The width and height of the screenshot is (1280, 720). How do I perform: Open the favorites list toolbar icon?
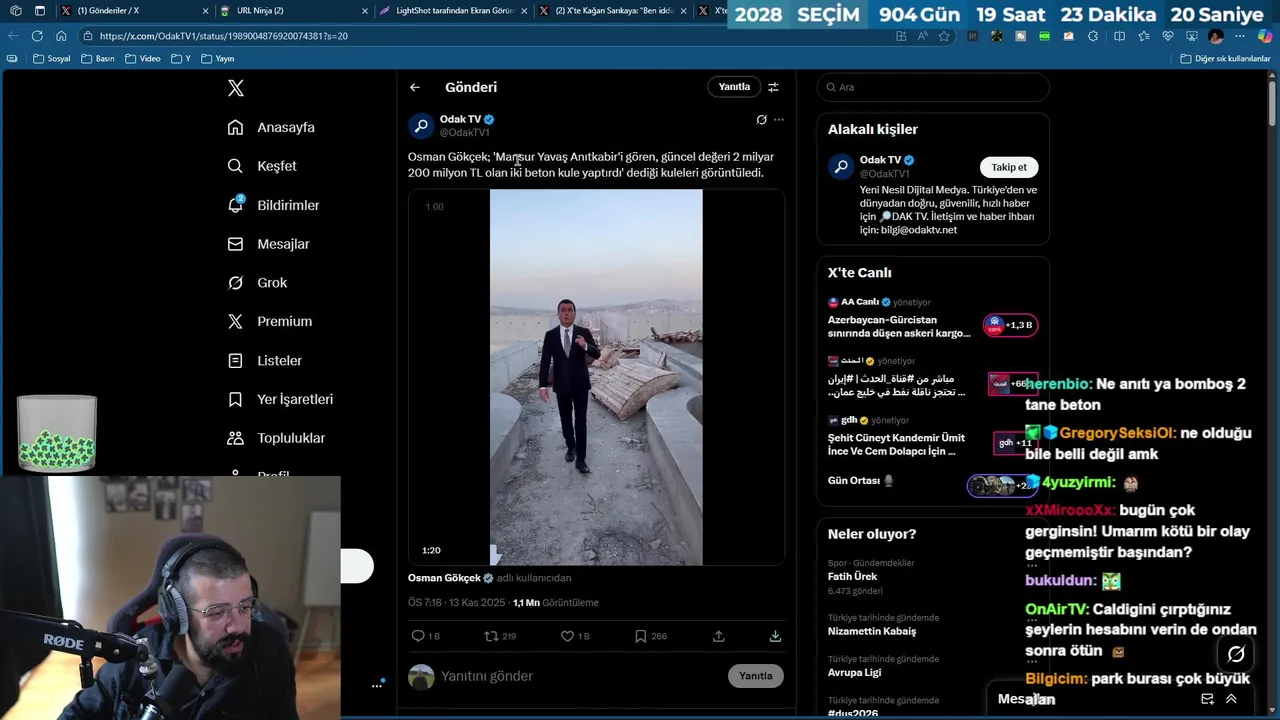1143,36
